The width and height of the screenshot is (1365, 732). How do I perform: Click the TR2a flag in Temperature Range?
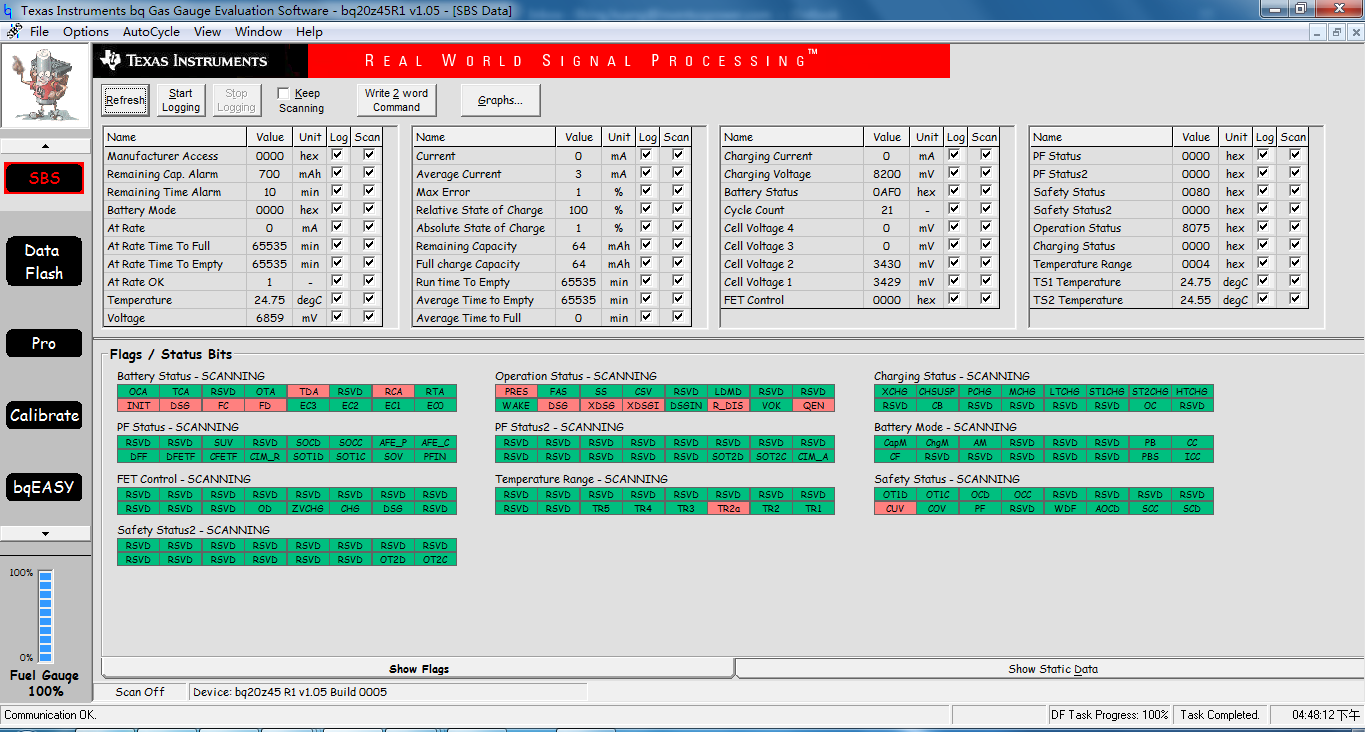pos(728,509)
